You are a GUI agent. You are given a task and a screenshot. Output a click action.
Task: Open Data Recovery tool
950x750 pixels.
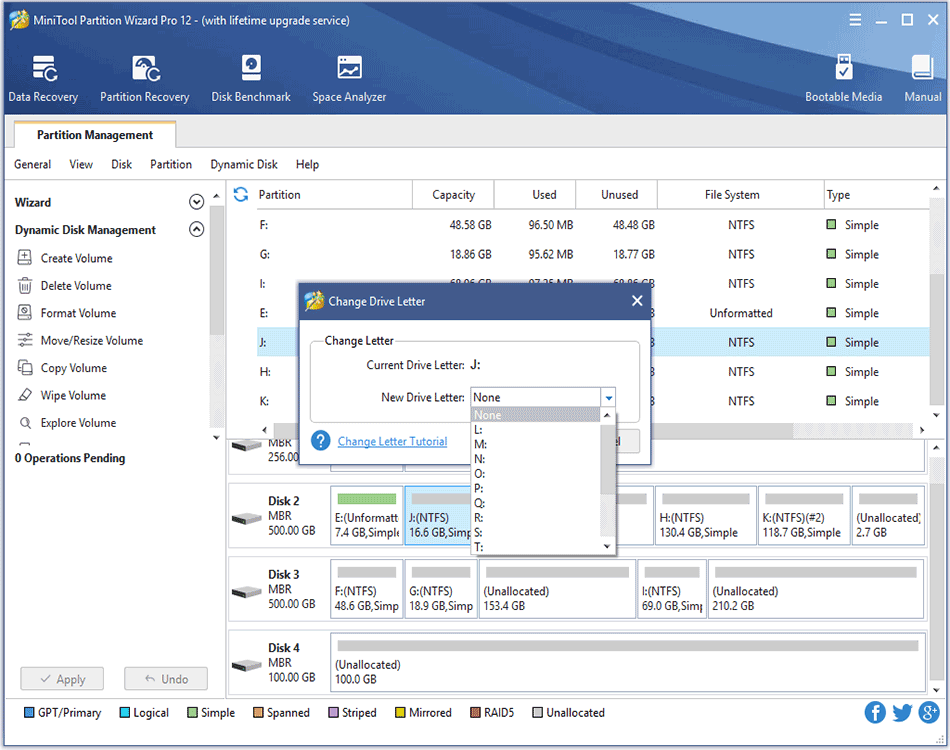click(43, 79)
